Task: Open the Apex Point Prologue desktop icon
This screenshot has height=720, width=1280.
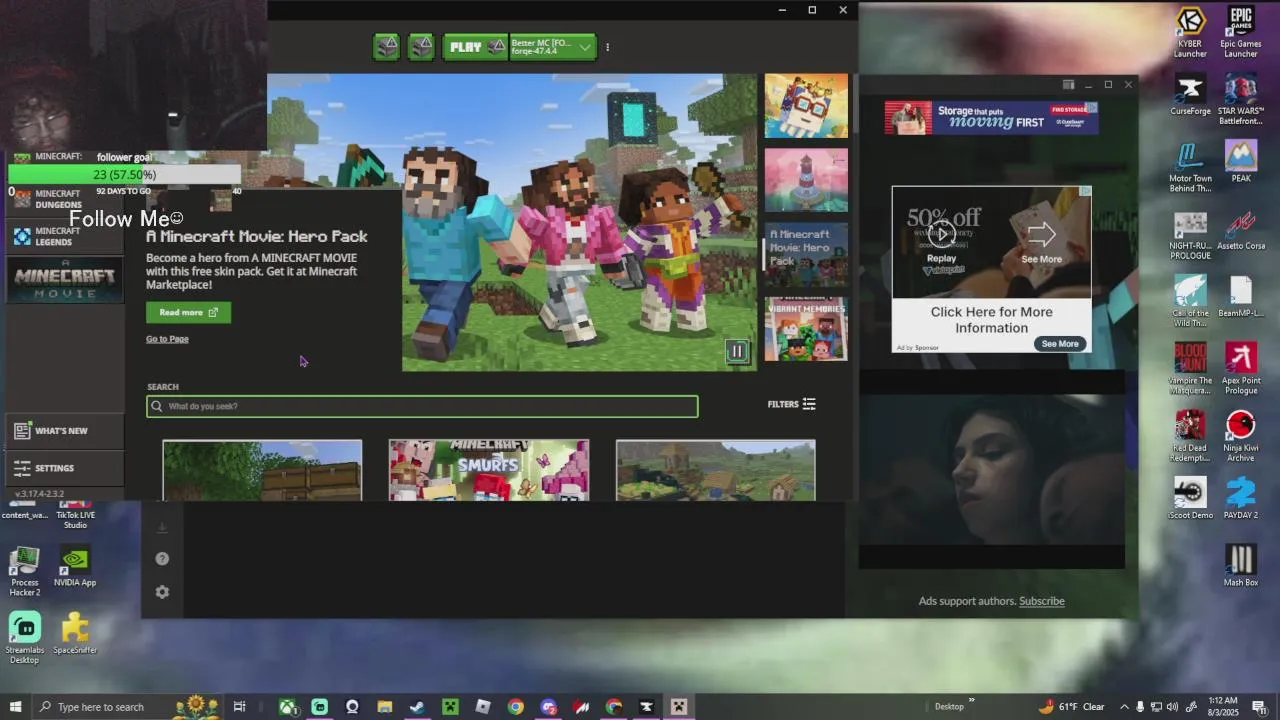Action: click(x=1241, y=369)
